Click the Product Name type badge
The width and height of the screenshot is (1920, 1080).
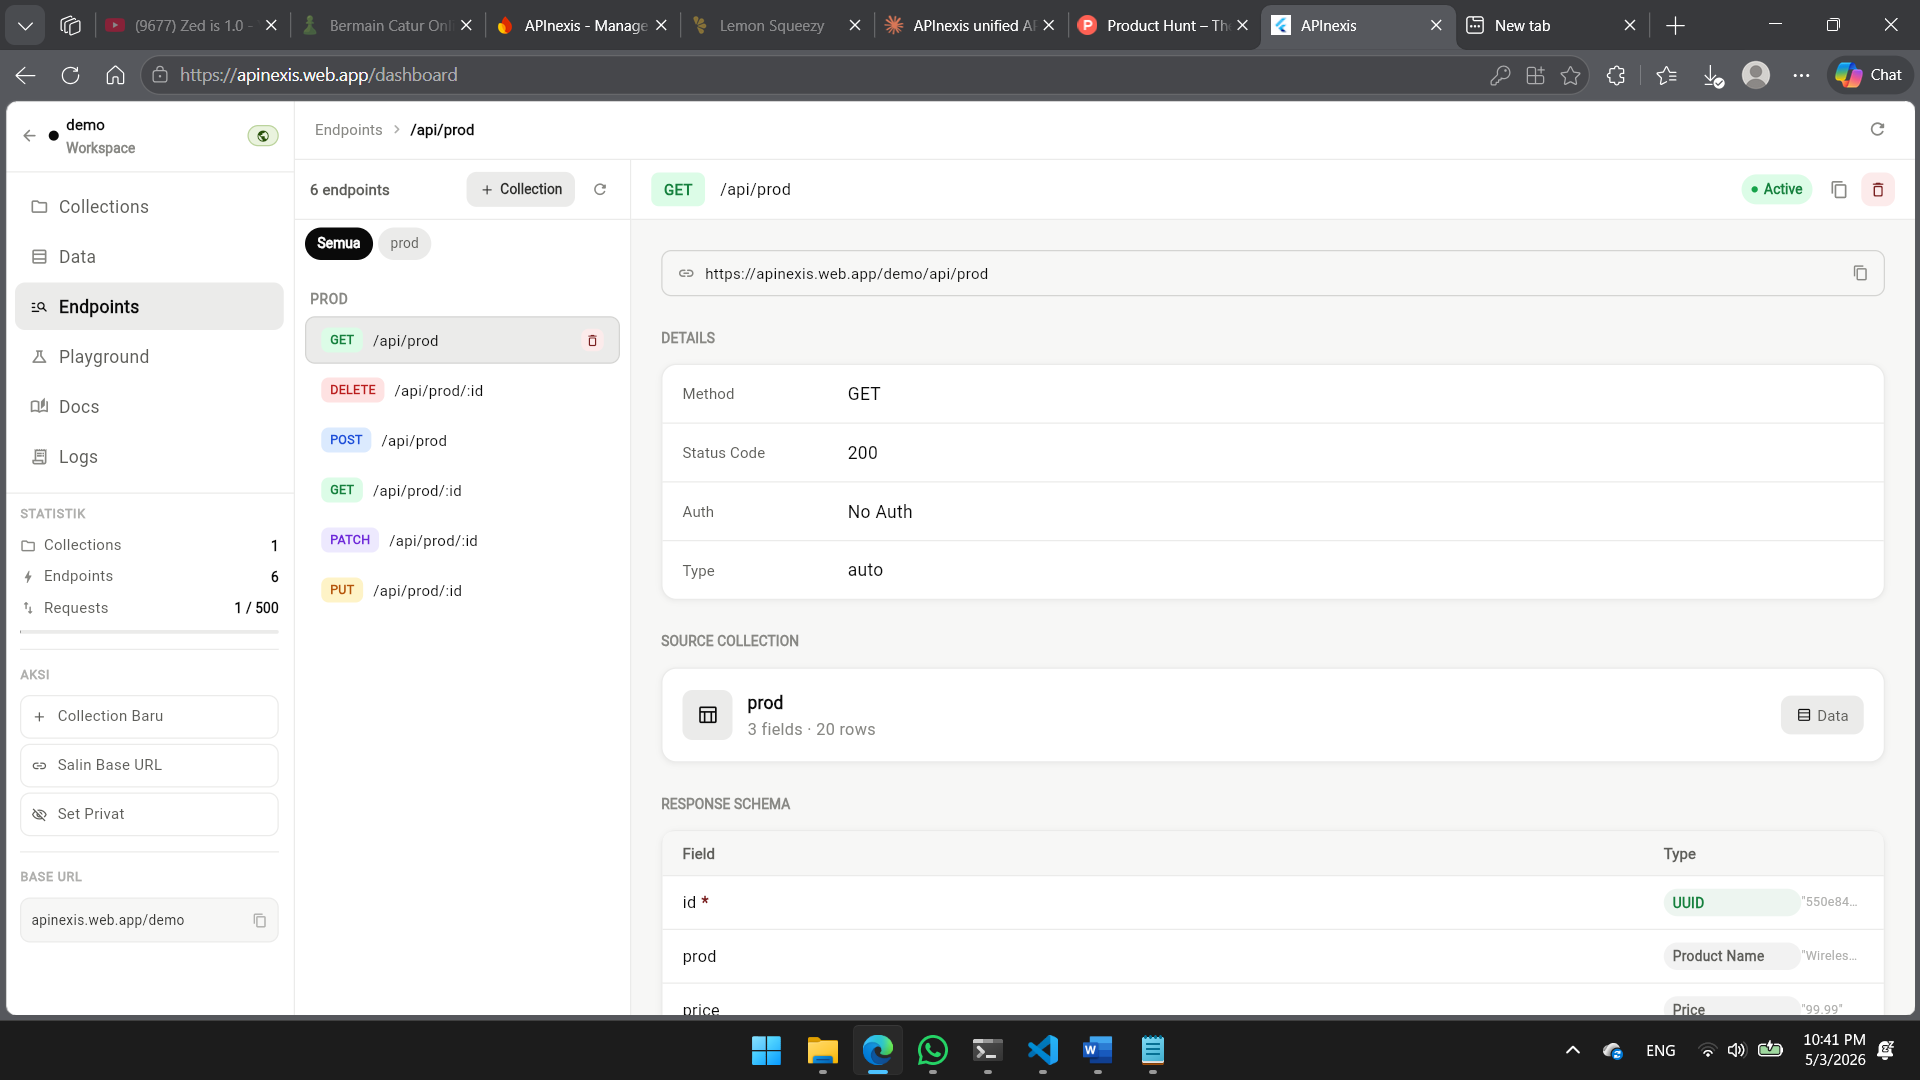(x=1731, y=956)
